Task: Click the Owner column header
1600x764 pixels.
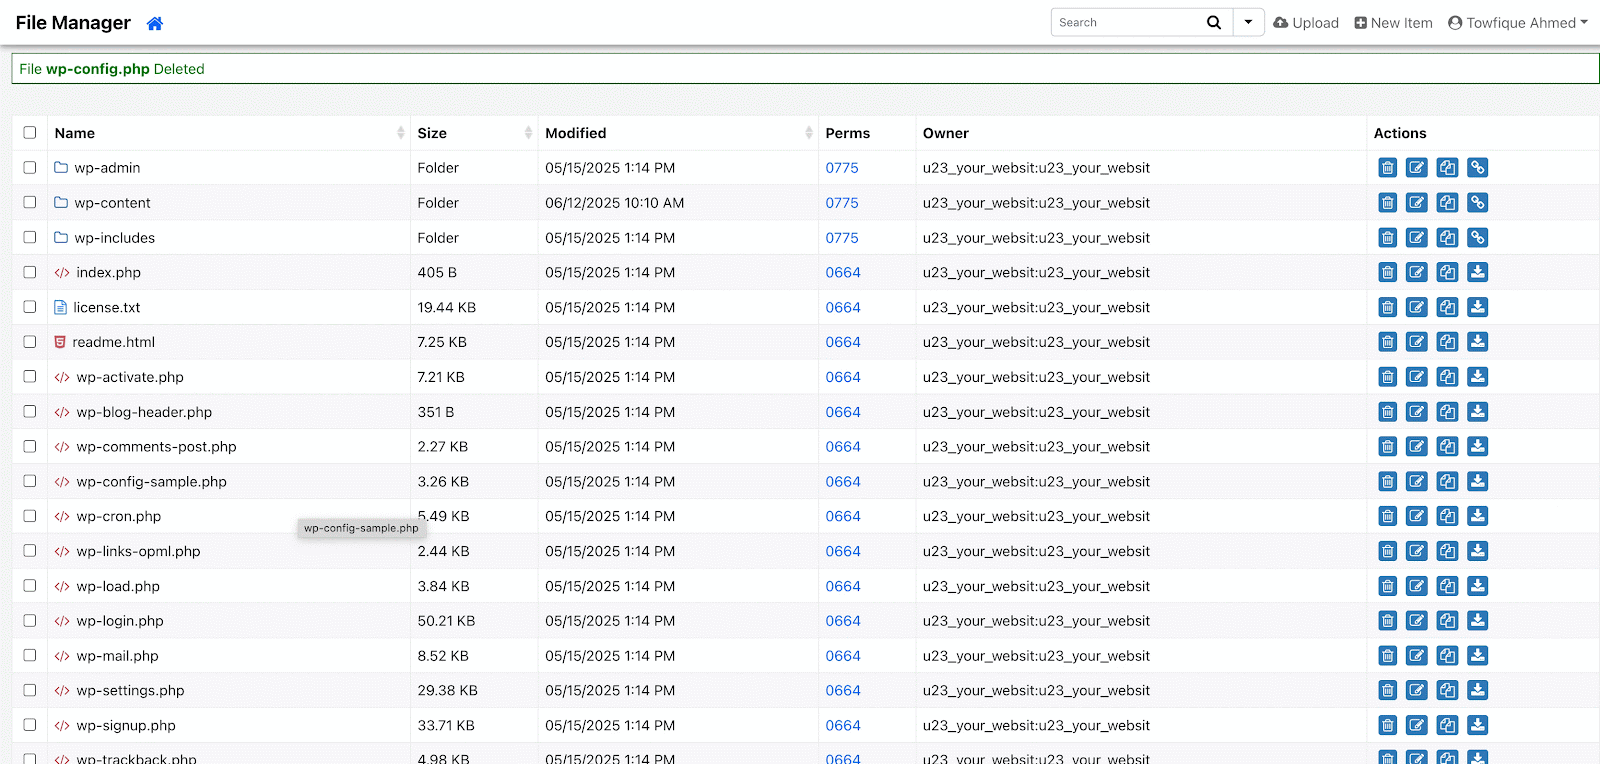Action: (x=946, y=133)
